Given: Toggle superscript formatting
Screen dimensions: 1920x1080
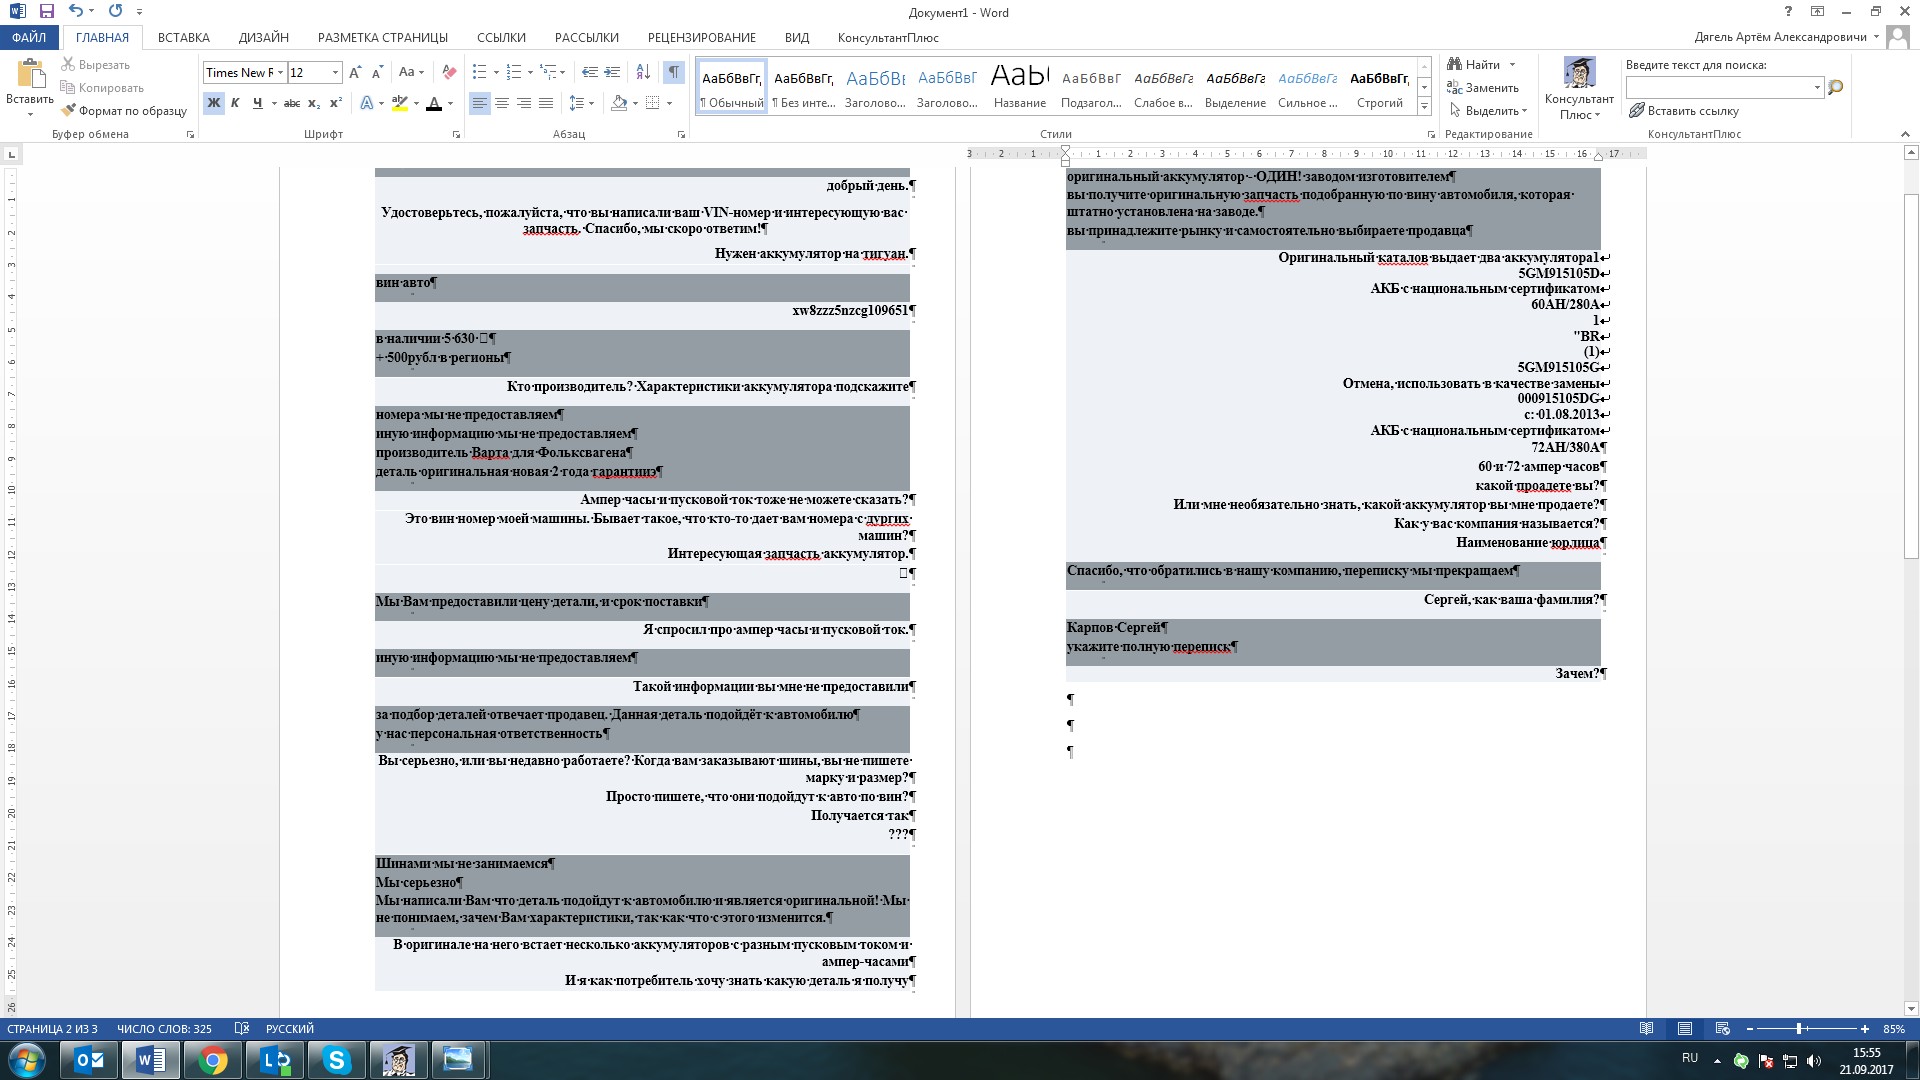Looking at the screenshot, I should 336,103.
